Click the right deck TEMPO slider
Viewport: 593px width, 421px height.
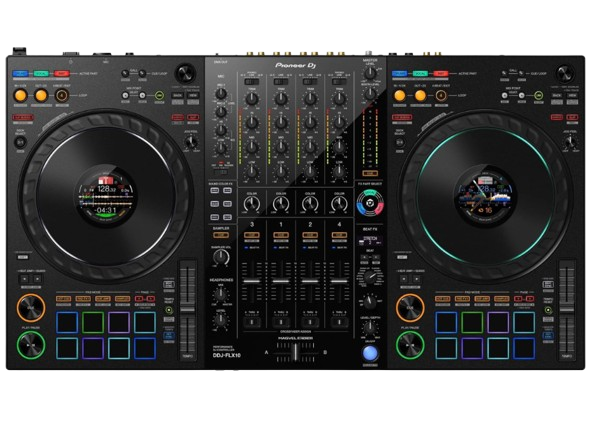(567, 310)
